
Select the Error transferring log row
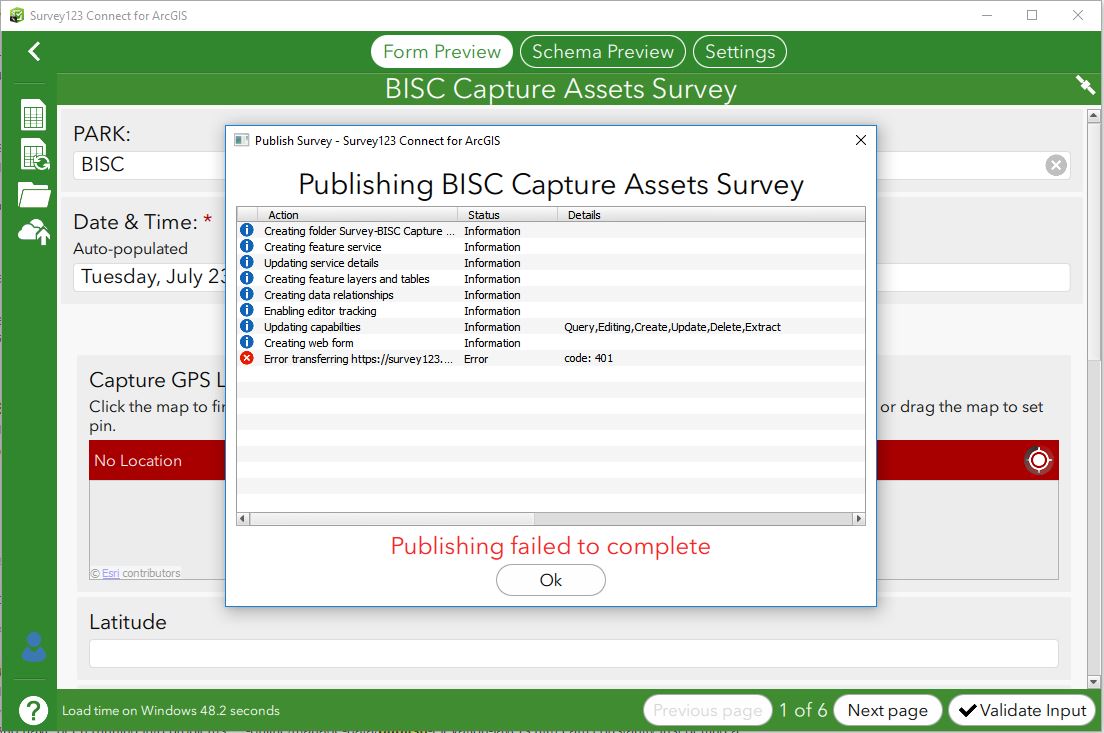(551, 358)
